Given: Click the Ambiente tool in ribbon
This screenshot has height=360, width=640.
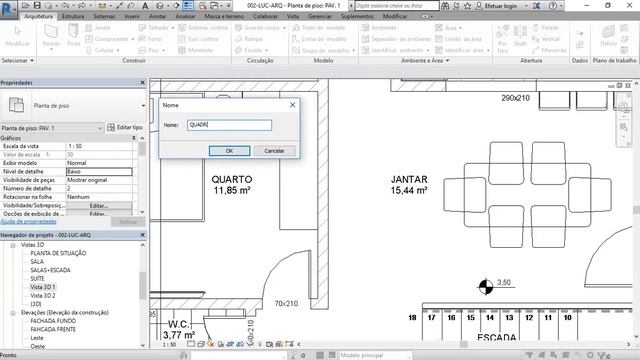Looking at the screenshot, I should pos(379,28).
